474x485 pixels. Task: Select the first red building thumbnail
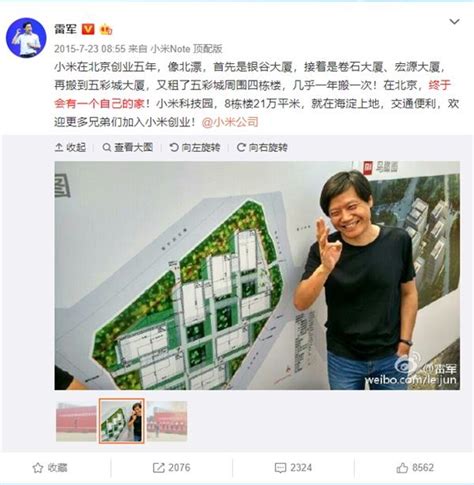pos(76,421)
